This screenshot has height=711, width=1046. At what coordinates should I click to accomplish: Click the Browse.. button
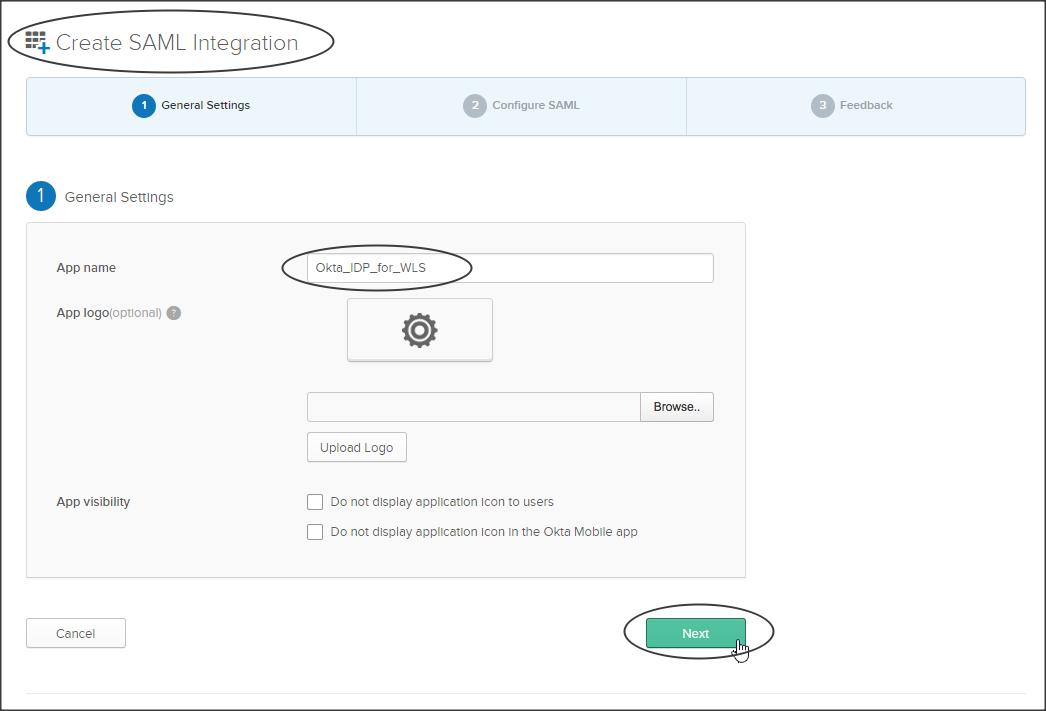pos(676,407)
